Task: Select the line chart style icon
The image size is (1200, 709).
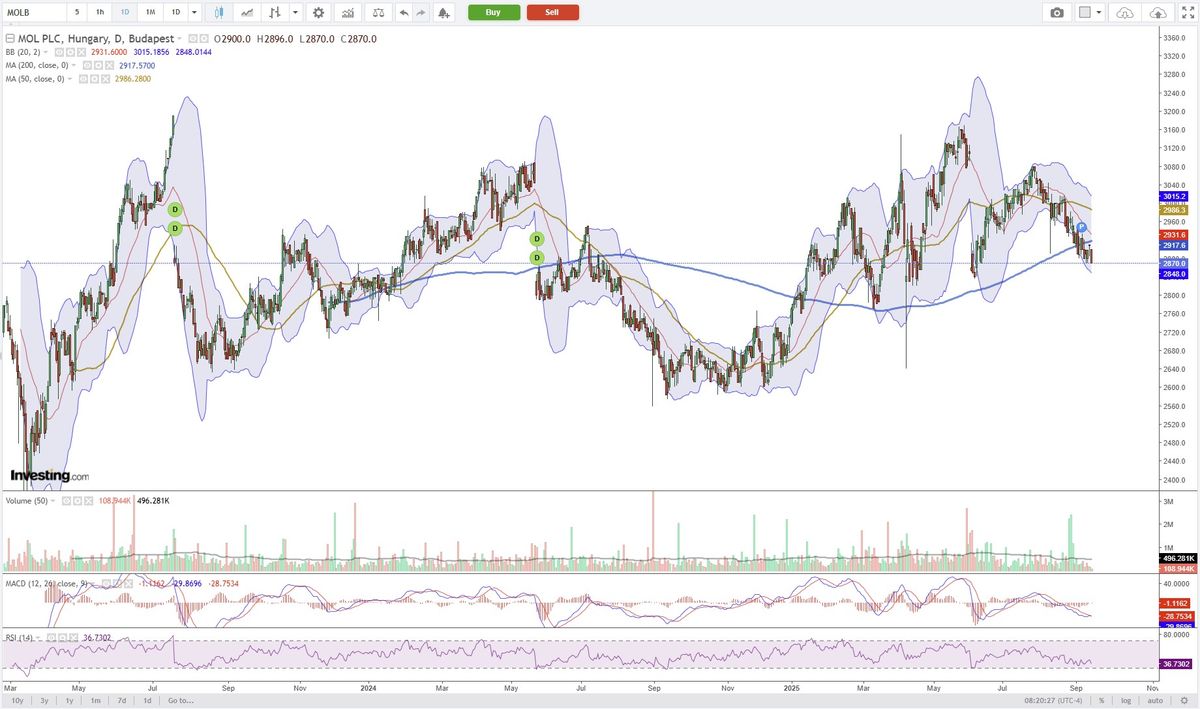Action: click(246, 12)
